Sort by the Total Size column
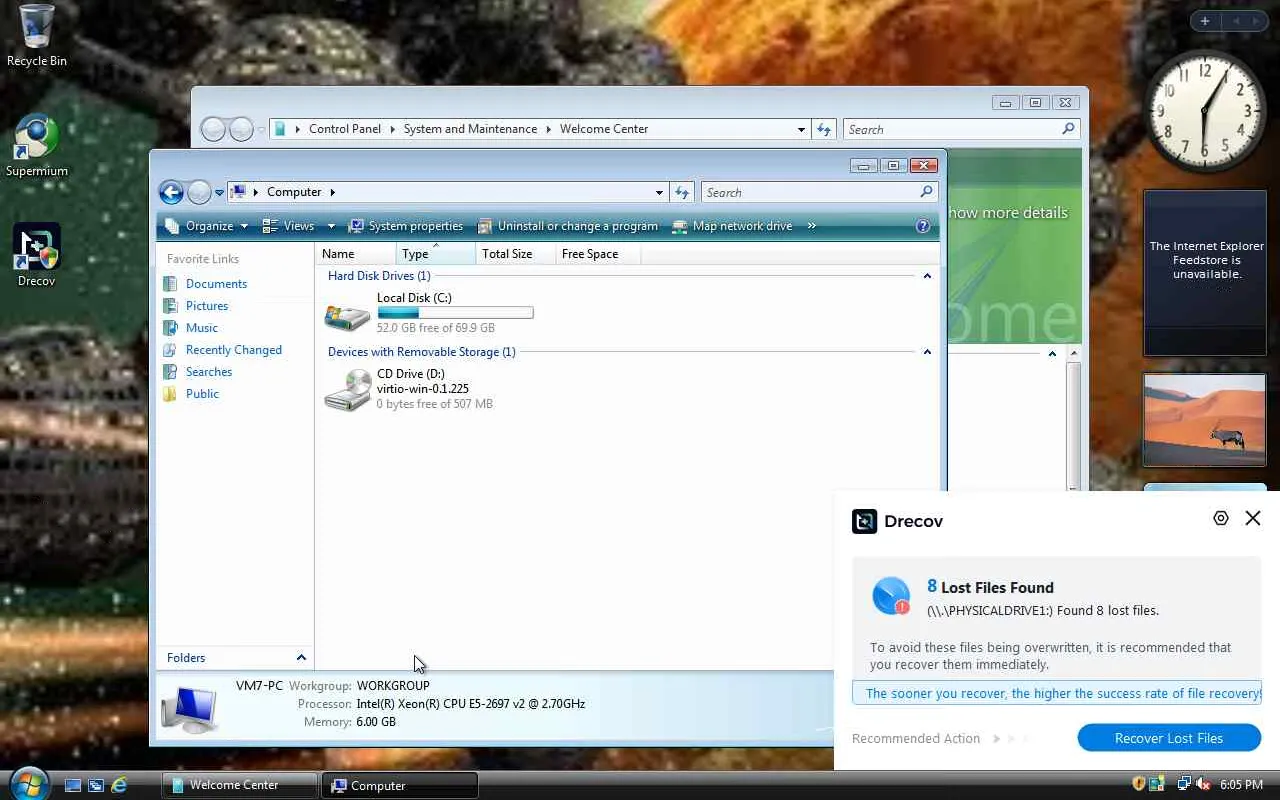The width and height of the screenshot is (1280, 800). (x=516, y=254)
